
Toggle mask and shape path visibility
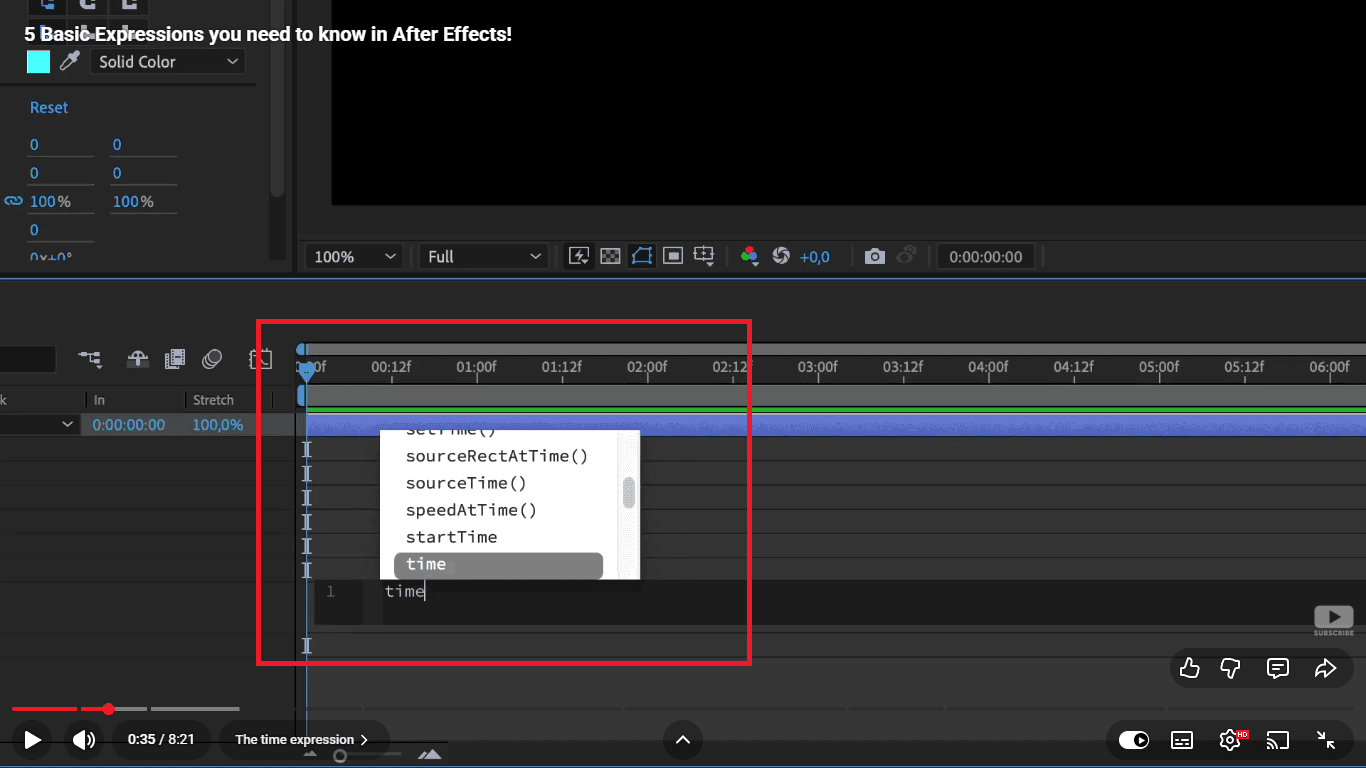(x=641, y=256)
